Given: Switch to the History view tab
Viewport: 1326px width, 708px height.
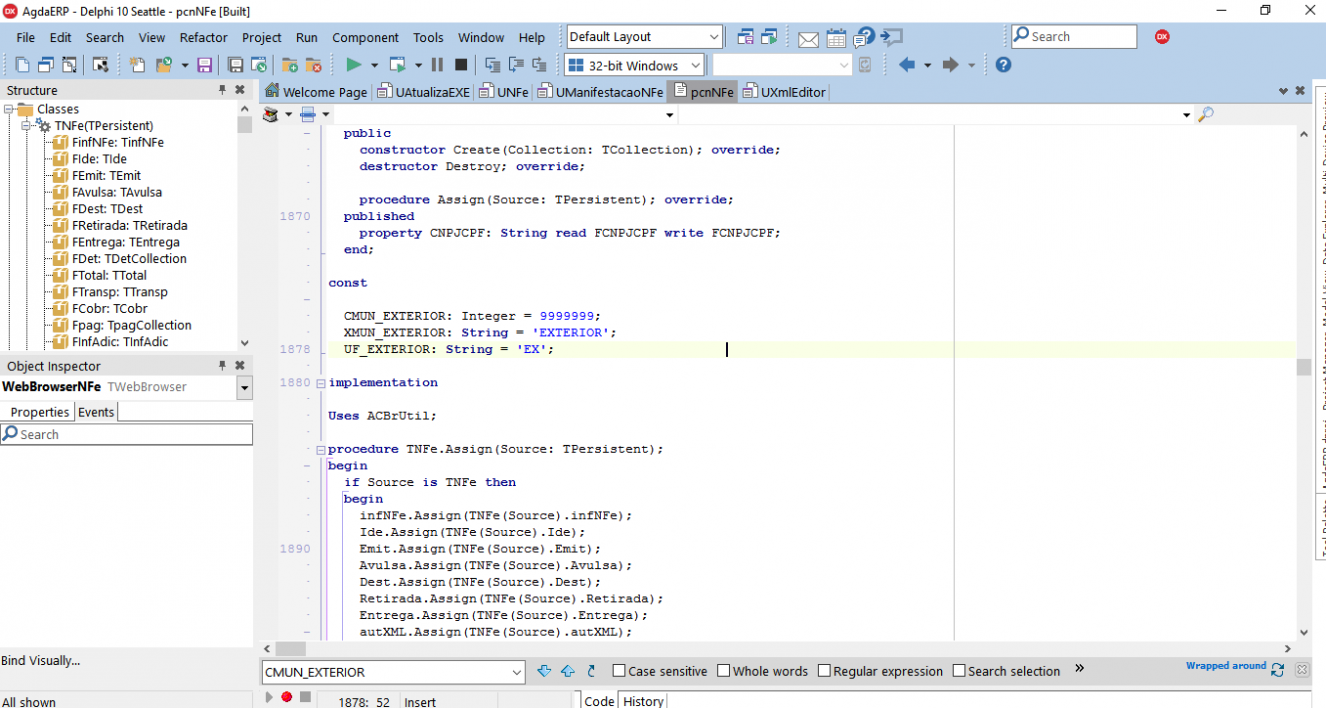Looking at the screenshot, I should [643, 701].
